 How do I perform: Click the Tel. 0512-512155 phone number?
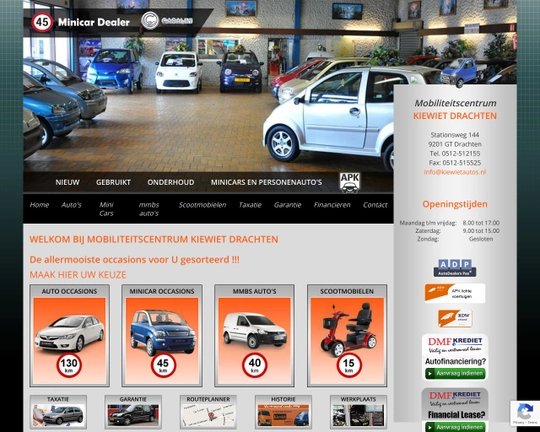[455, 154]
